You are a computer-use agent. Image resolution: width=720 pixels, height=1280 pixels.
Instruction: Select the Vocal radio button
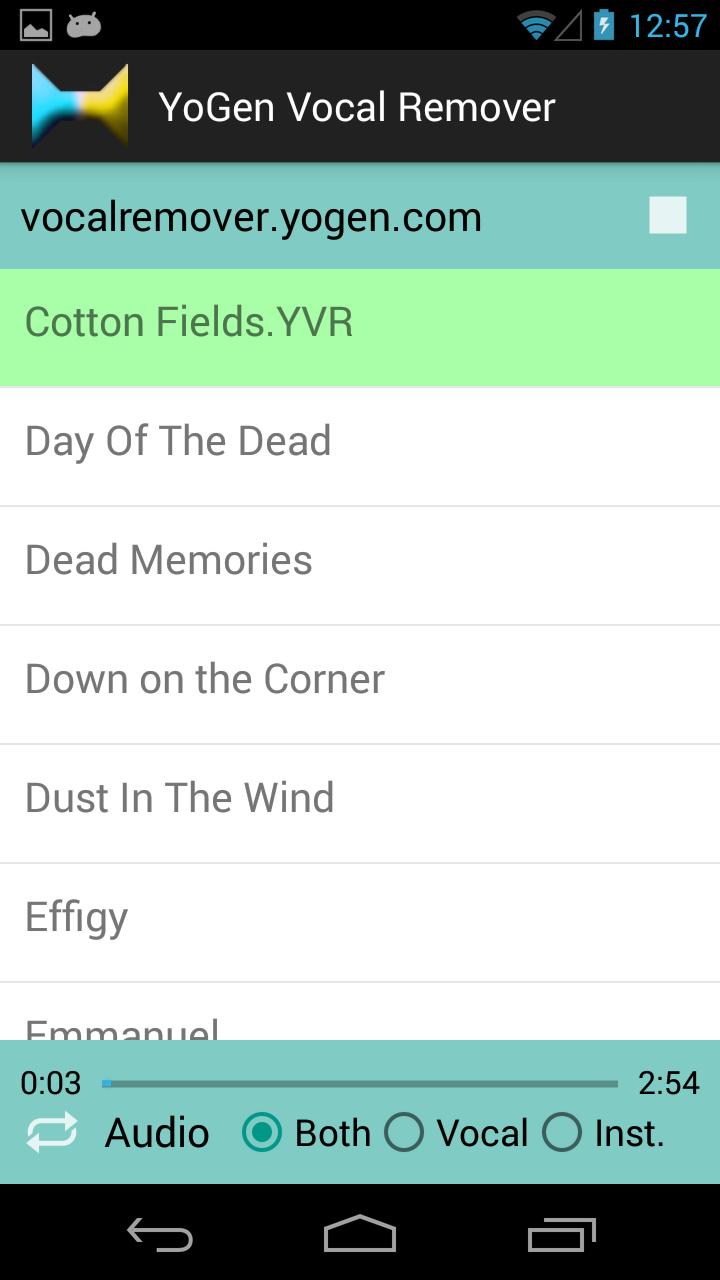pyautogui.click(x=404, y=1133)
